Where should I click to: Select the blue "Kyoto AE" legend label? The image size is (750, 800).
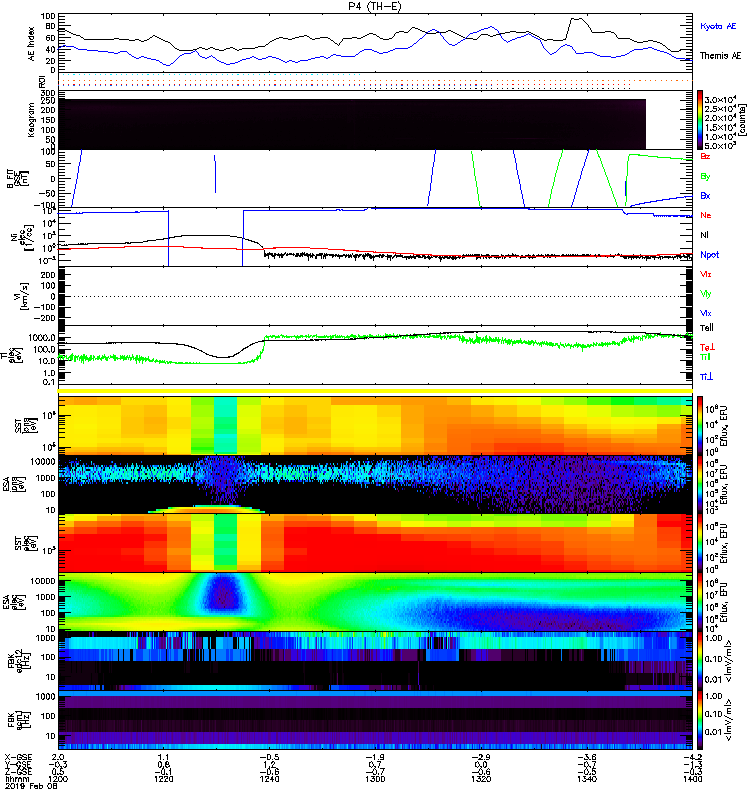tap(718, 26)
